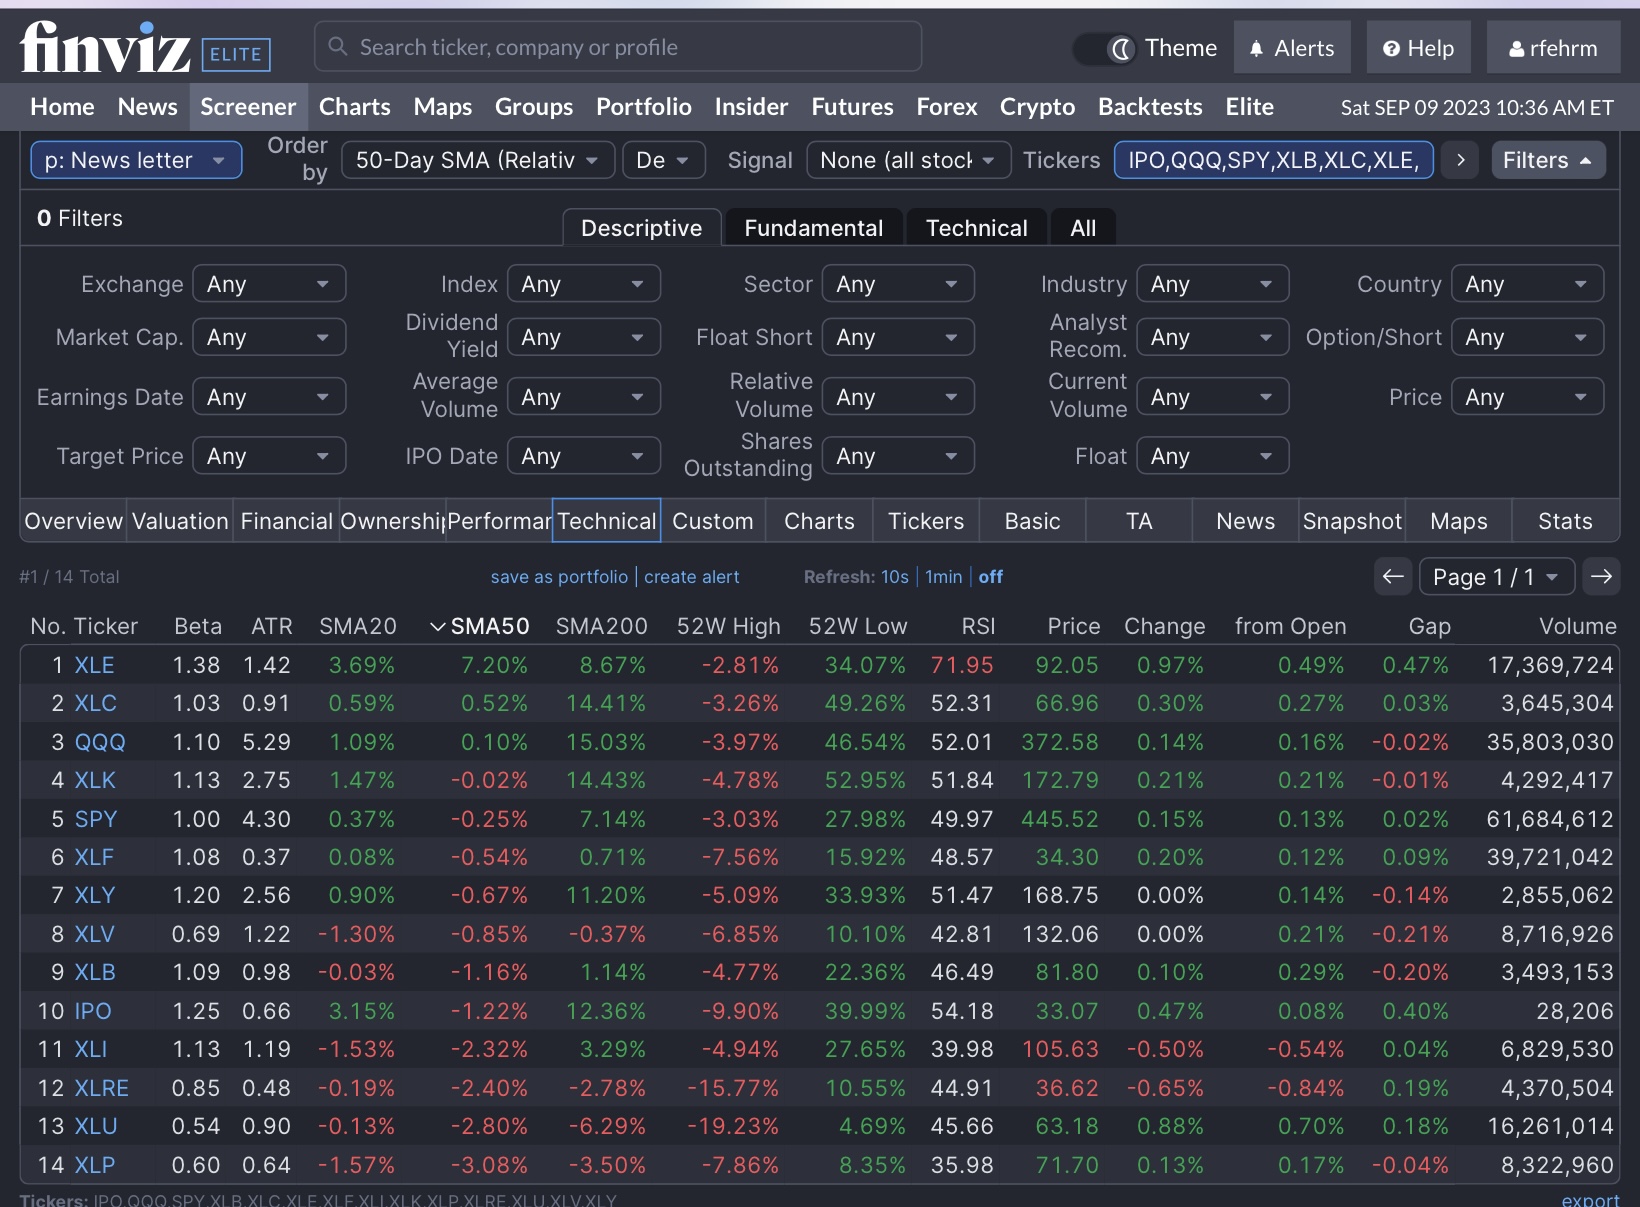Switch to Stats view tab
Screen dimensions: 1640x1207
click(1565, 521)
